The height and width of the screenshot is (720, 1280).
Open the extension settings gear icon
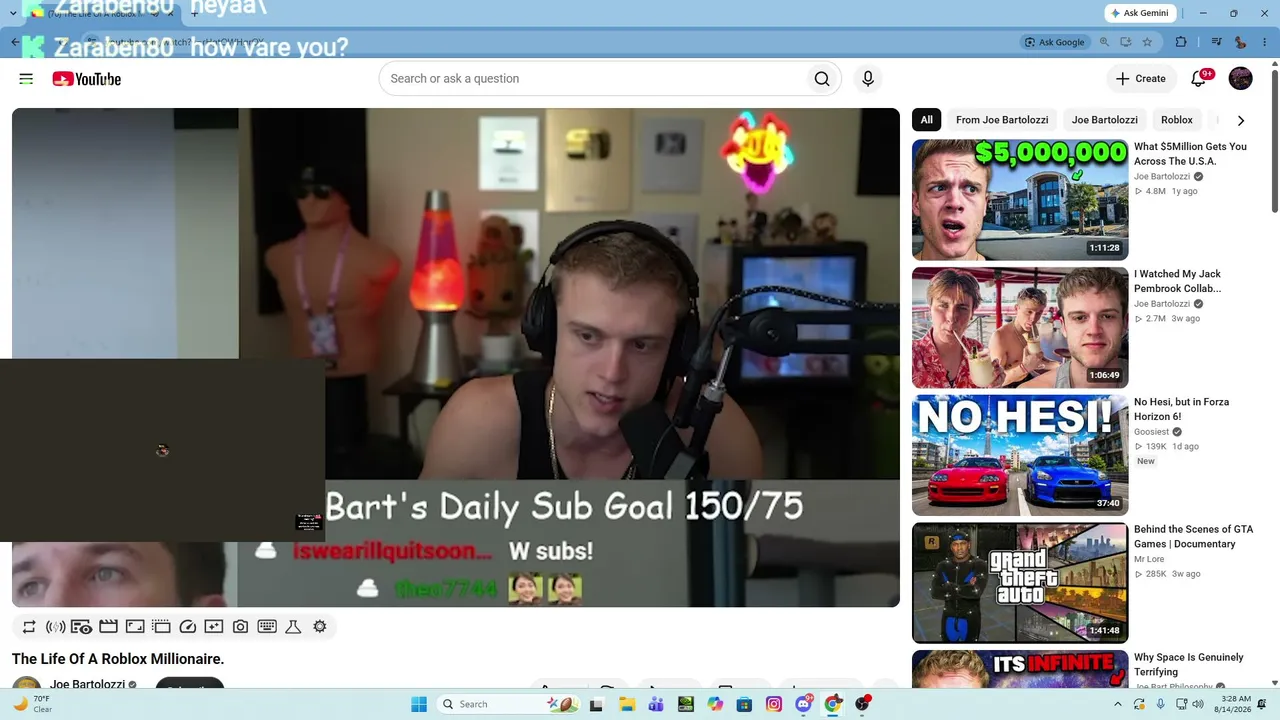(320, 627)
